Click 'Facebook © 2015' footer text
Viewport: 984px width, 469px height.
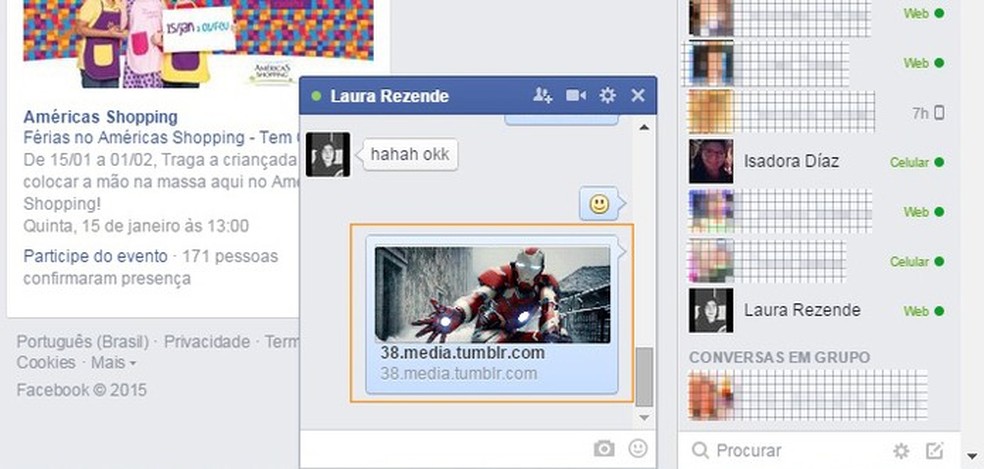(x=82, y=390)
